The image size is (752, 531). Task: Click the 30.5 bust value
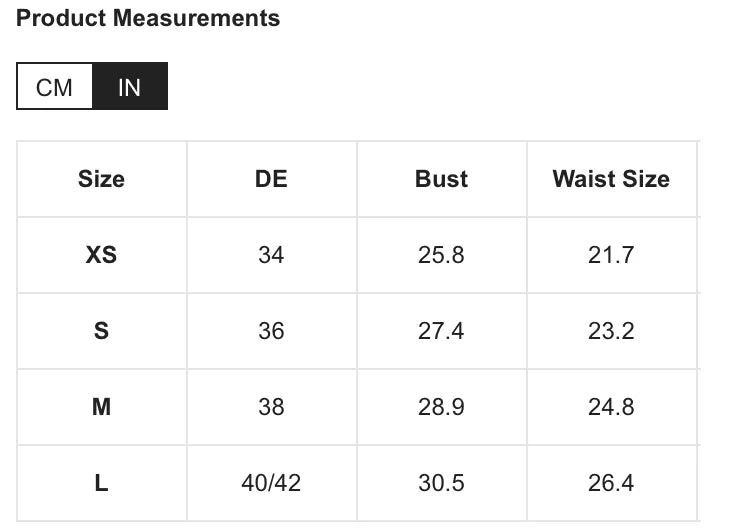tap(441, 483)
